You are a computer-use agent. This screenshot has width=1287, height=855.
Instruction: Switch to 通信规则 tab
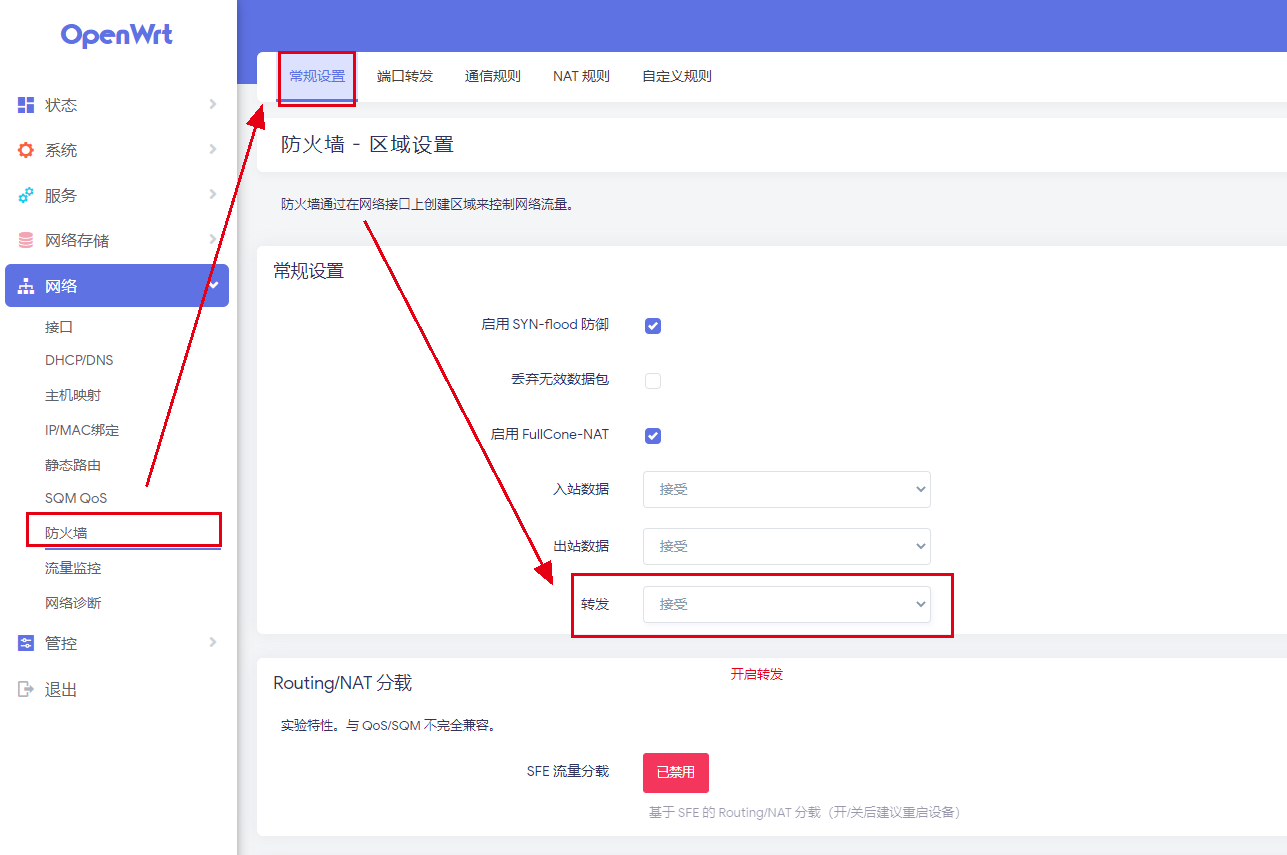click(x=493, y=76)
